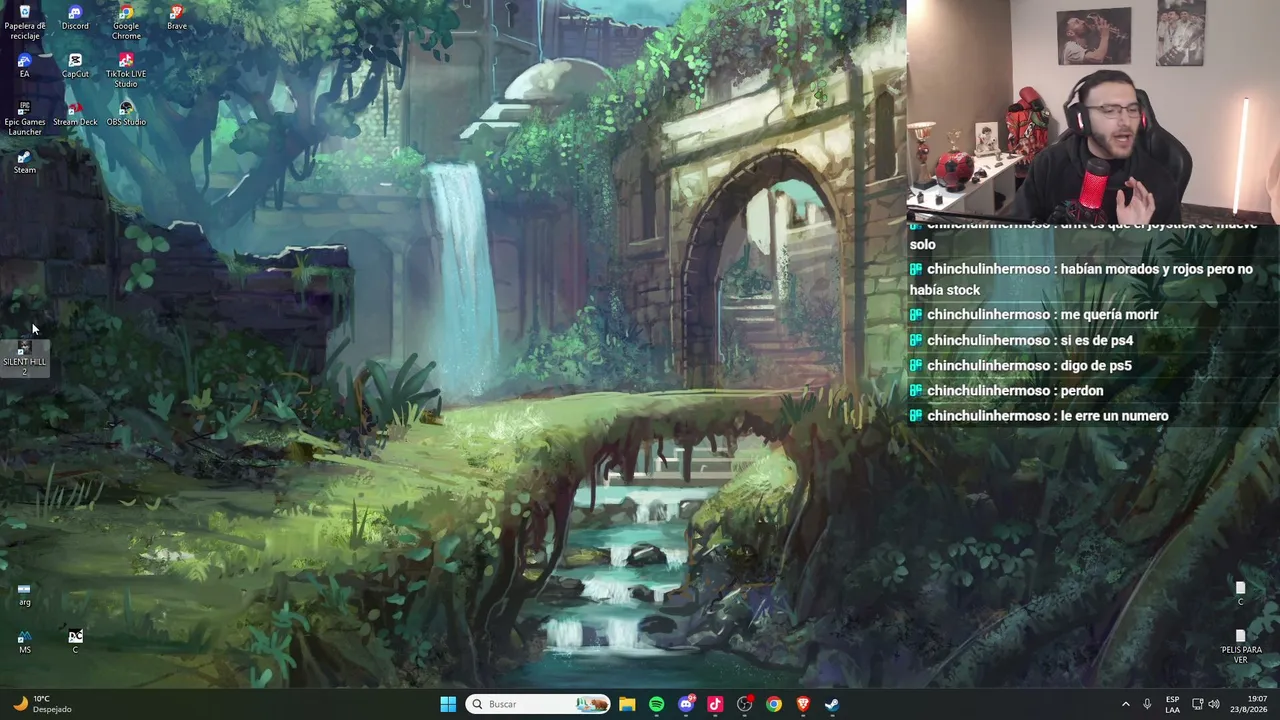Open Spotify from the taskbar

[x=656, y=704]
